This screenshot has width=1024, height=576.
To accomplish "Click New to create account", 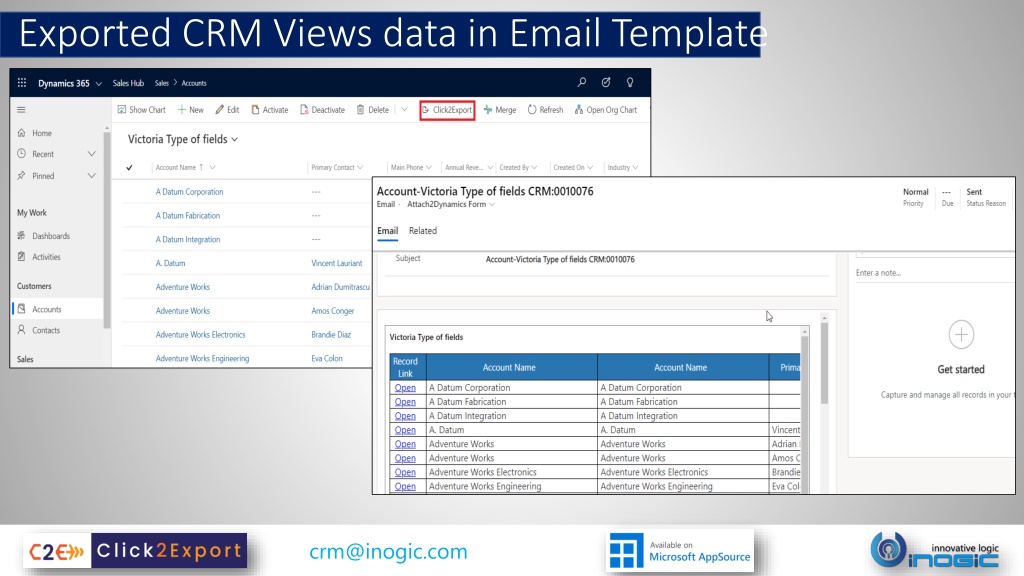I will point(191,110).
